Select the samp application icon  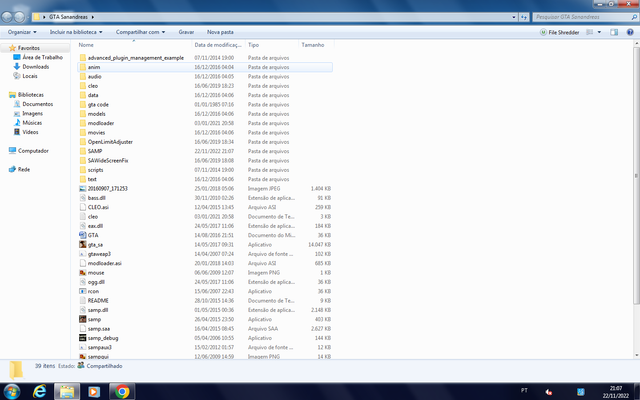(83, 319)
